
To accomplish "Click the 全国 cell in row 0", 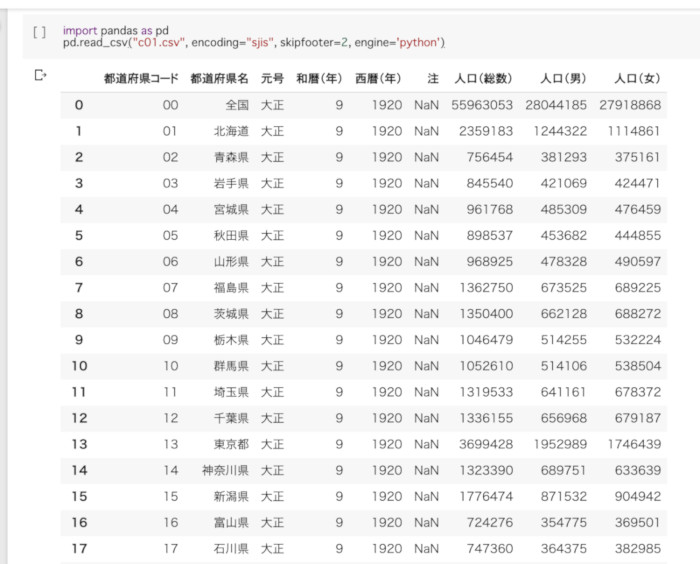I will click(237, 105).
